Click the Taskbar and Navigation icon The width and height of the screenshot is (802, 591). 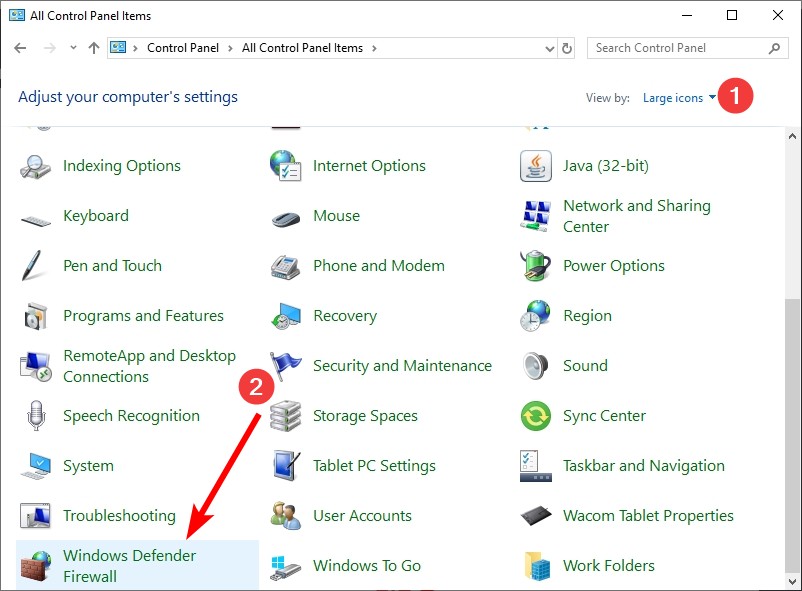click(536, 466)
